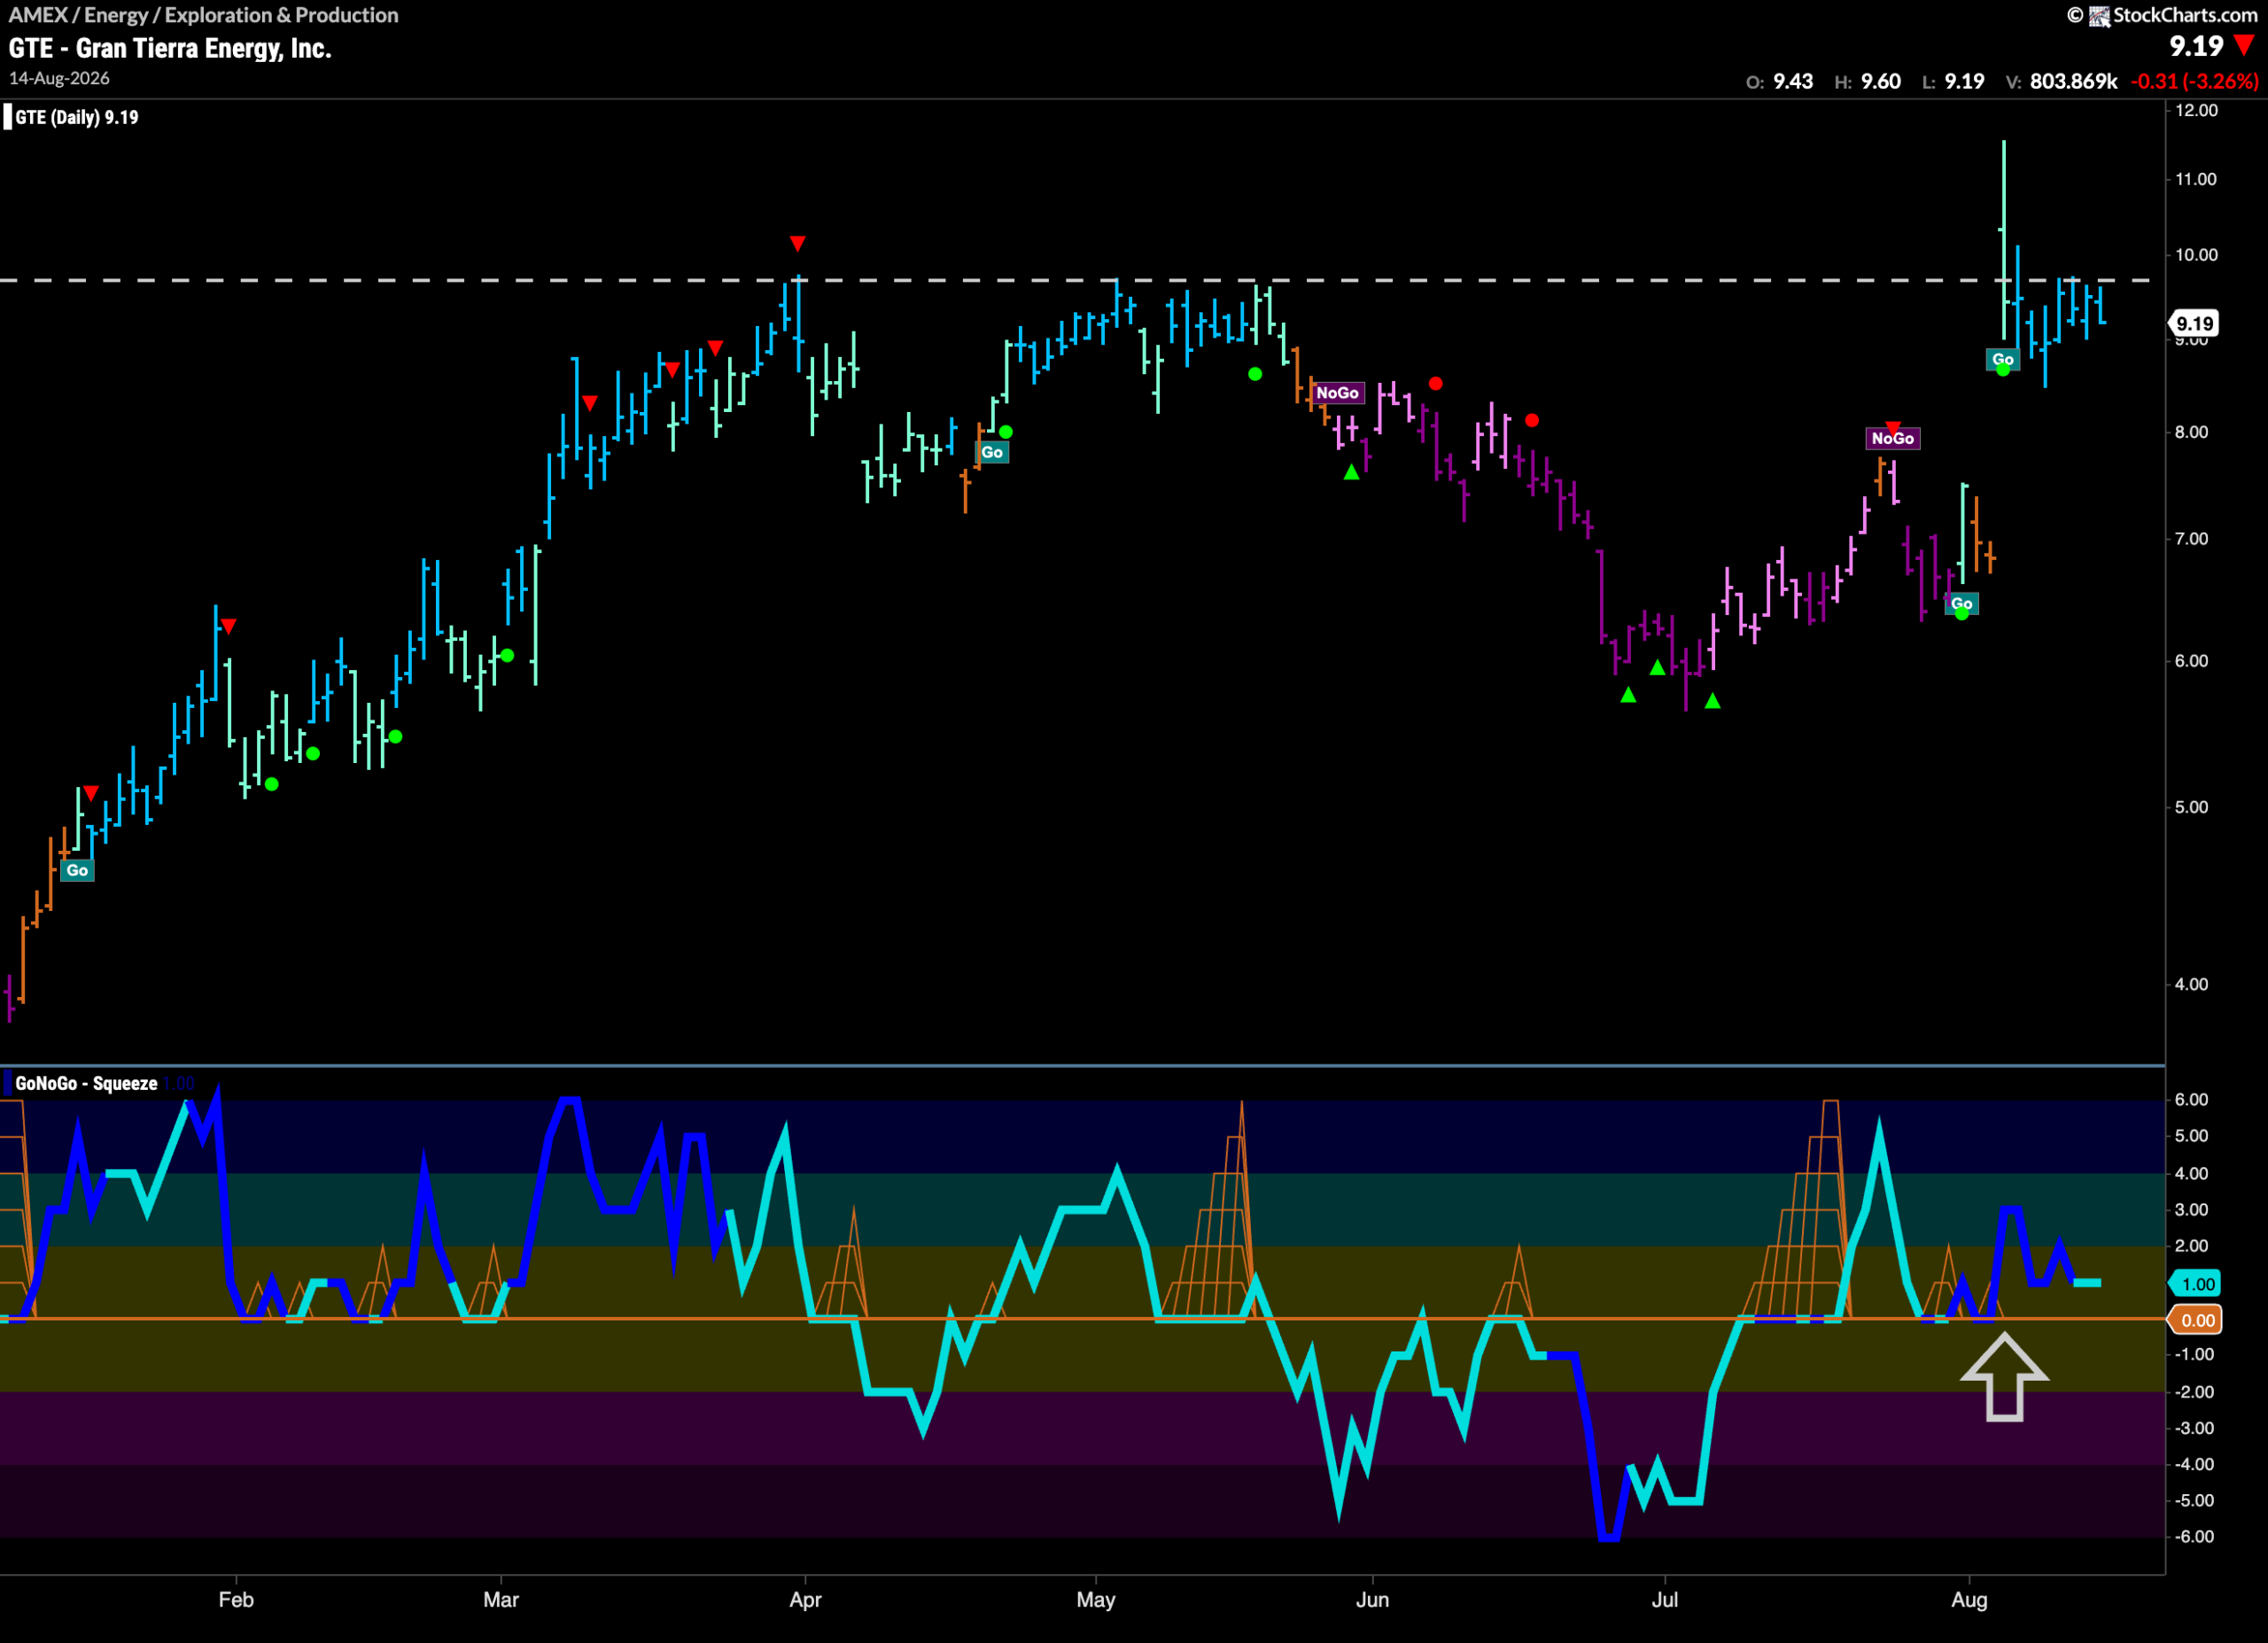Click the red circle near early June
2268x1643 pixels.
coord(1436,384)
